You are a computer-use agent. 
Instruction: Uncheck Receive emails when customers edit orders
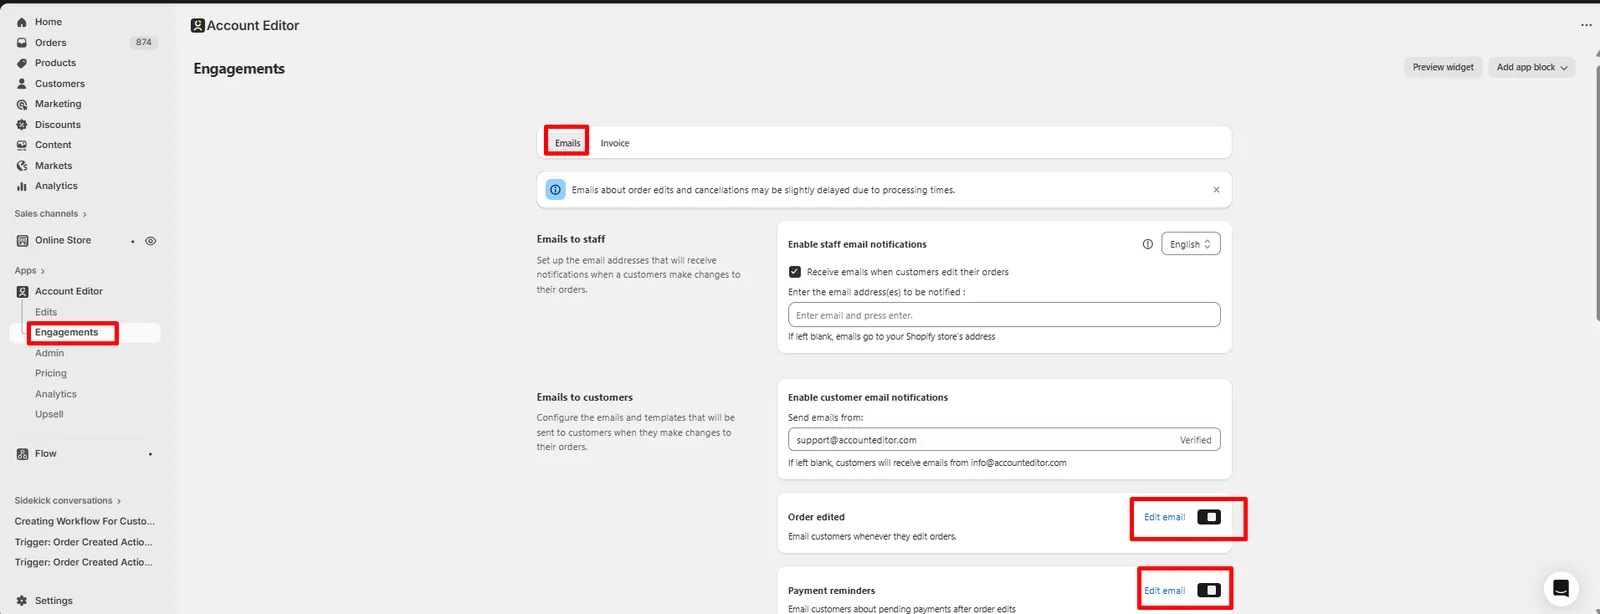pos(795,272)
